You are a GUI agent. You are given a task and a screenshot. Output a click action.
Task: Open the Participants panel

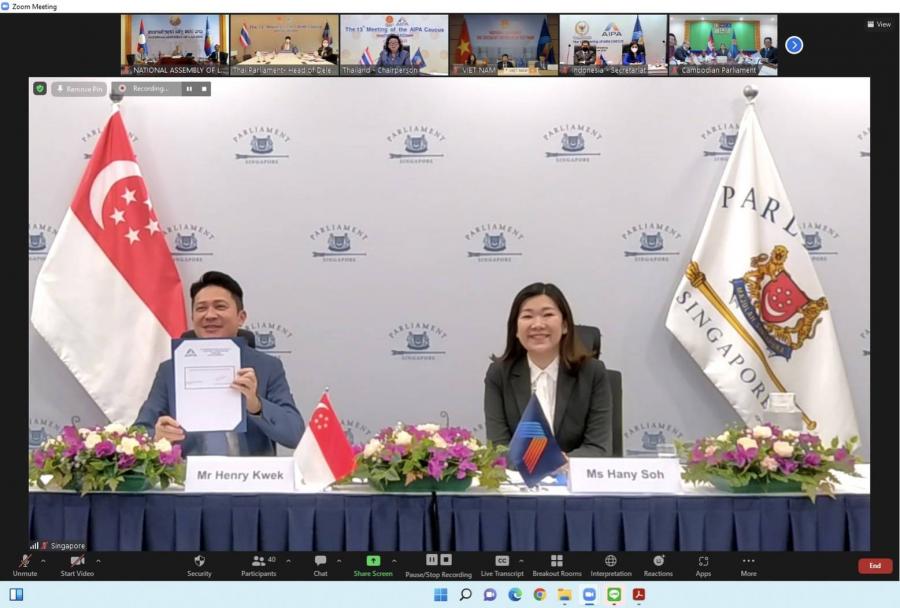pos(258,565)
